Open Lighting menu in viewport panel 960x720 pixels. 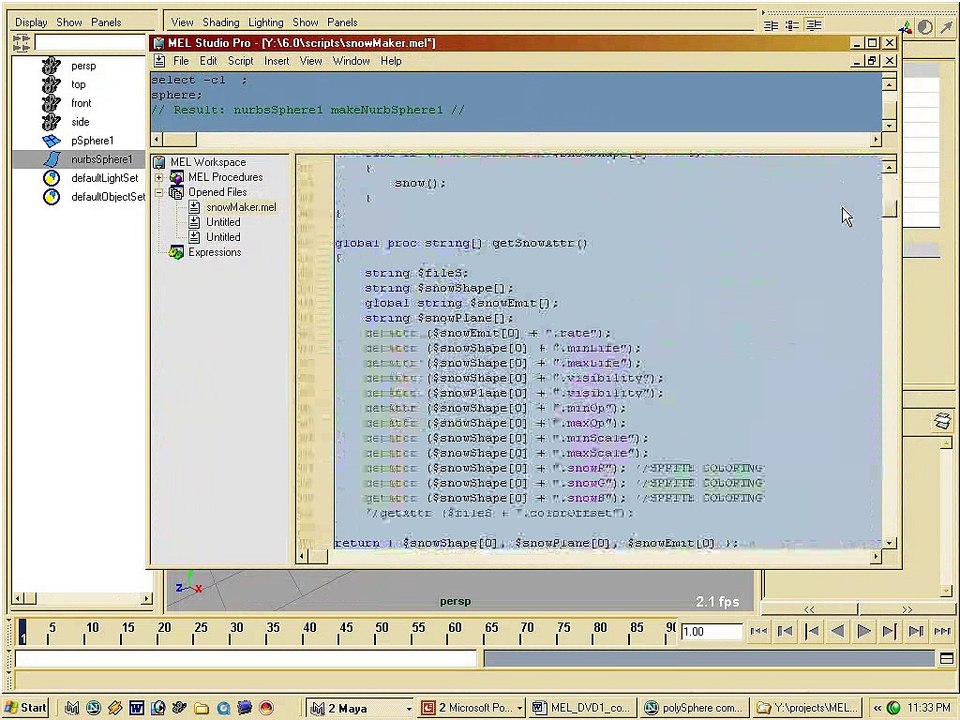[x=266, y=22]
